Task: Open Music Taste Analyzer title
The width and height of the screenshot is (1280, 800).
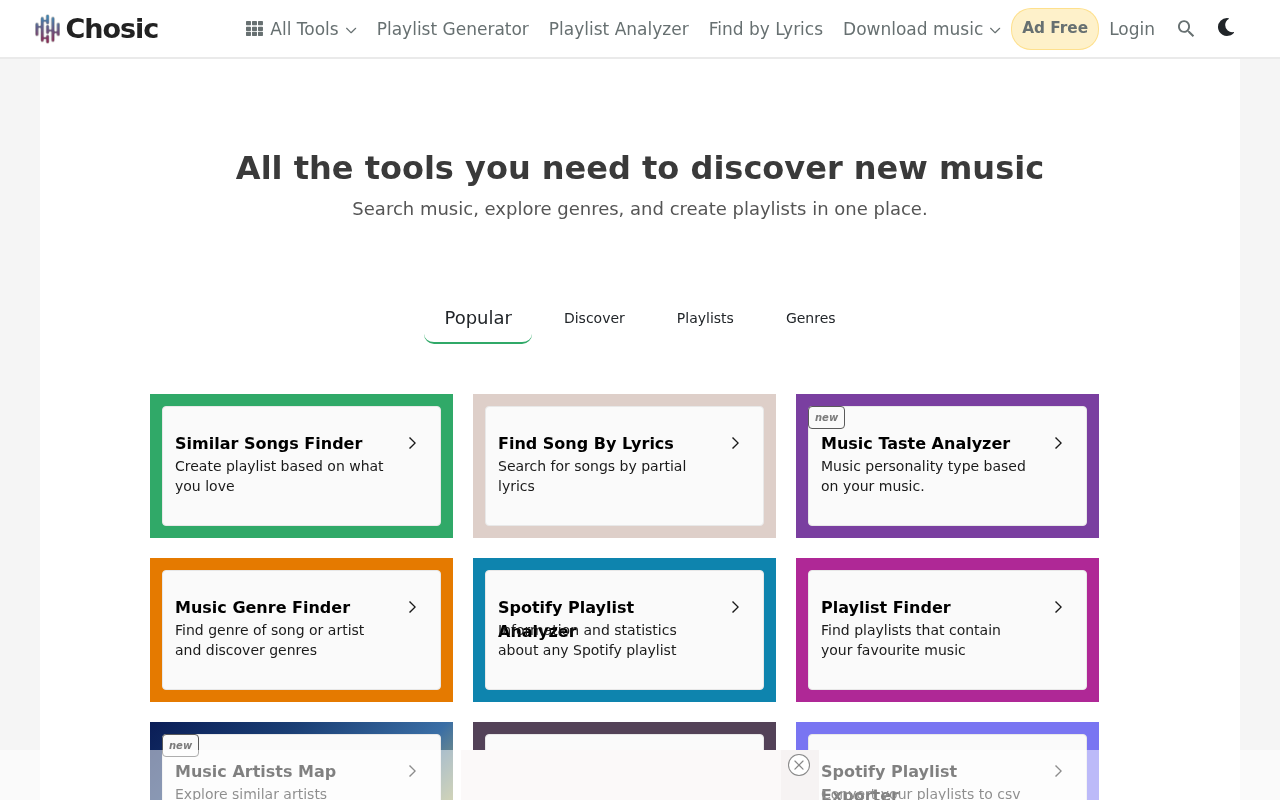Action: (916, 443)
